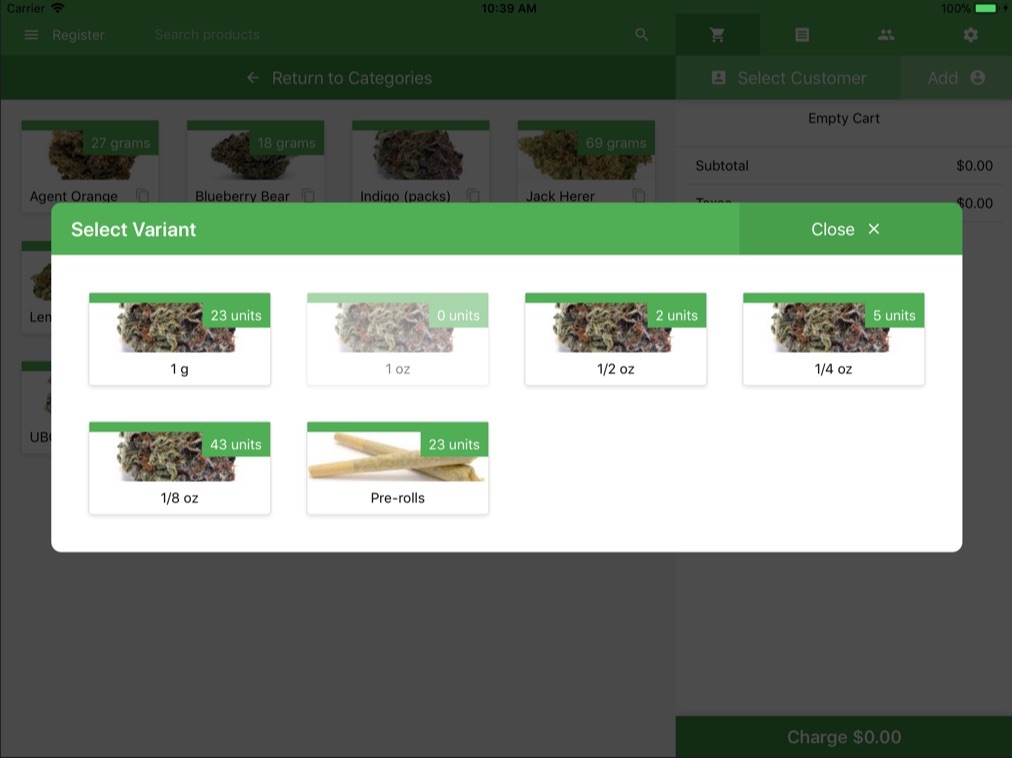
Task: Select the 1 g variant
Action: click(179, 339)
